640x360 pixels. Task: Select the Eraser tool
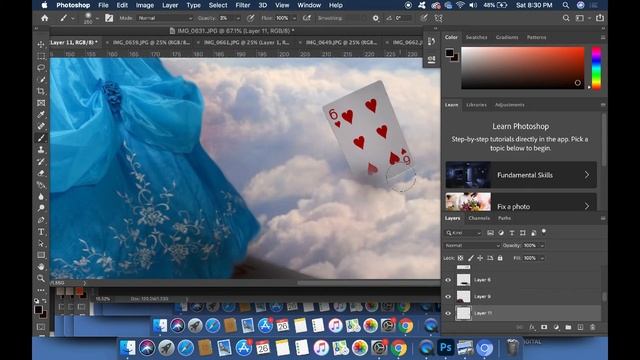[x=41, y=173]
